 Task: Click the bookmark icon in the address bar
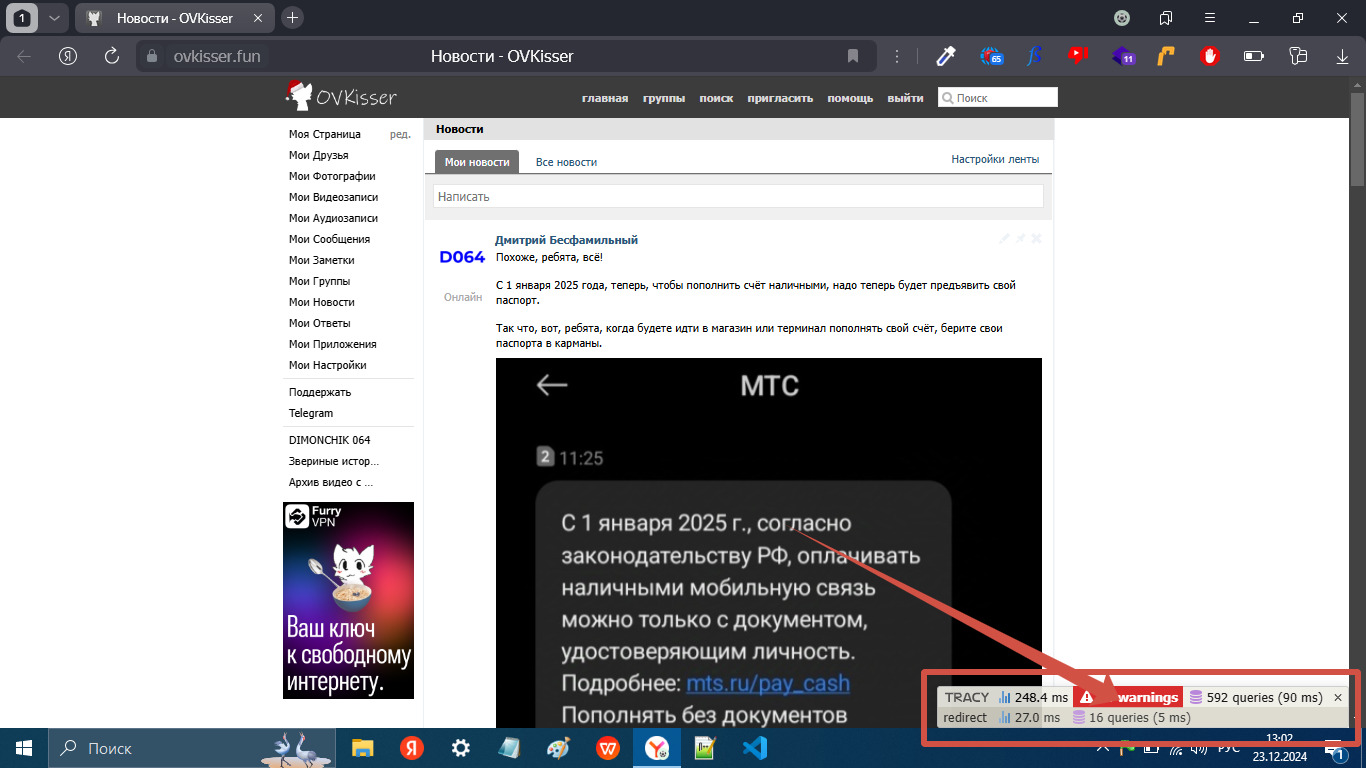click(x=853, y=56)
